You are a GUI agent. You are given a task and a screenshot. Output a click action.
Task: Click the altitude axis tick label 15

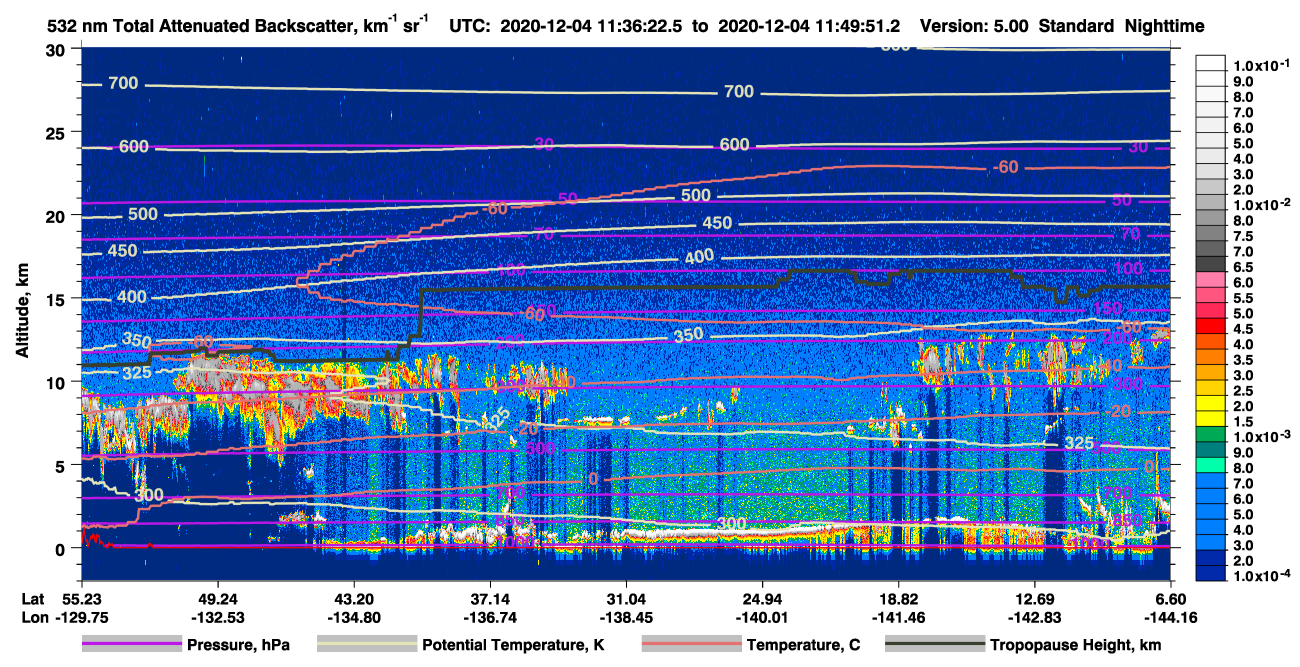tap(57, 299)
